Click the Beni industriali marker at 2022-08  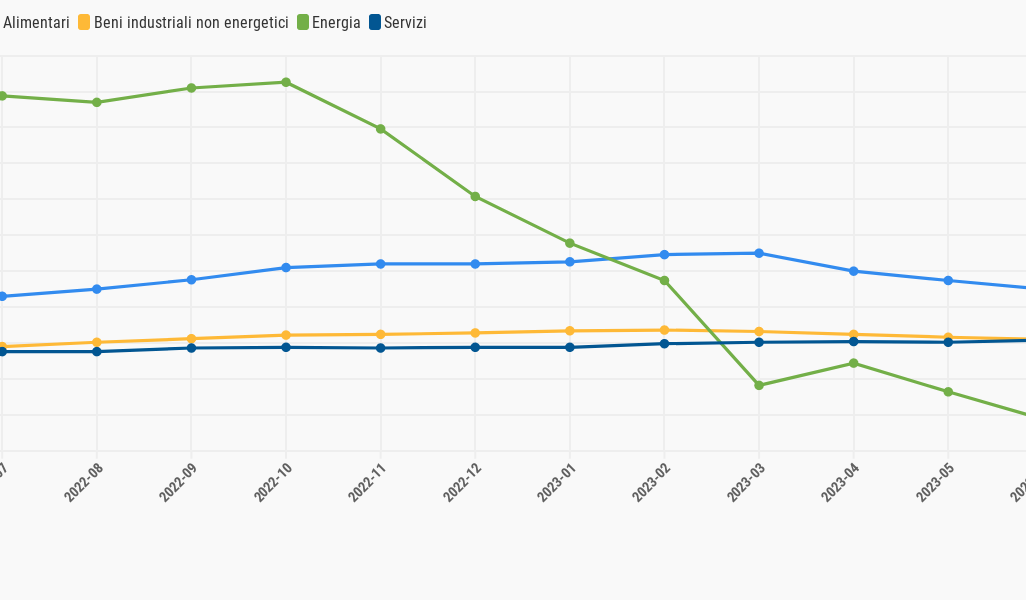(x=97, y=342)
